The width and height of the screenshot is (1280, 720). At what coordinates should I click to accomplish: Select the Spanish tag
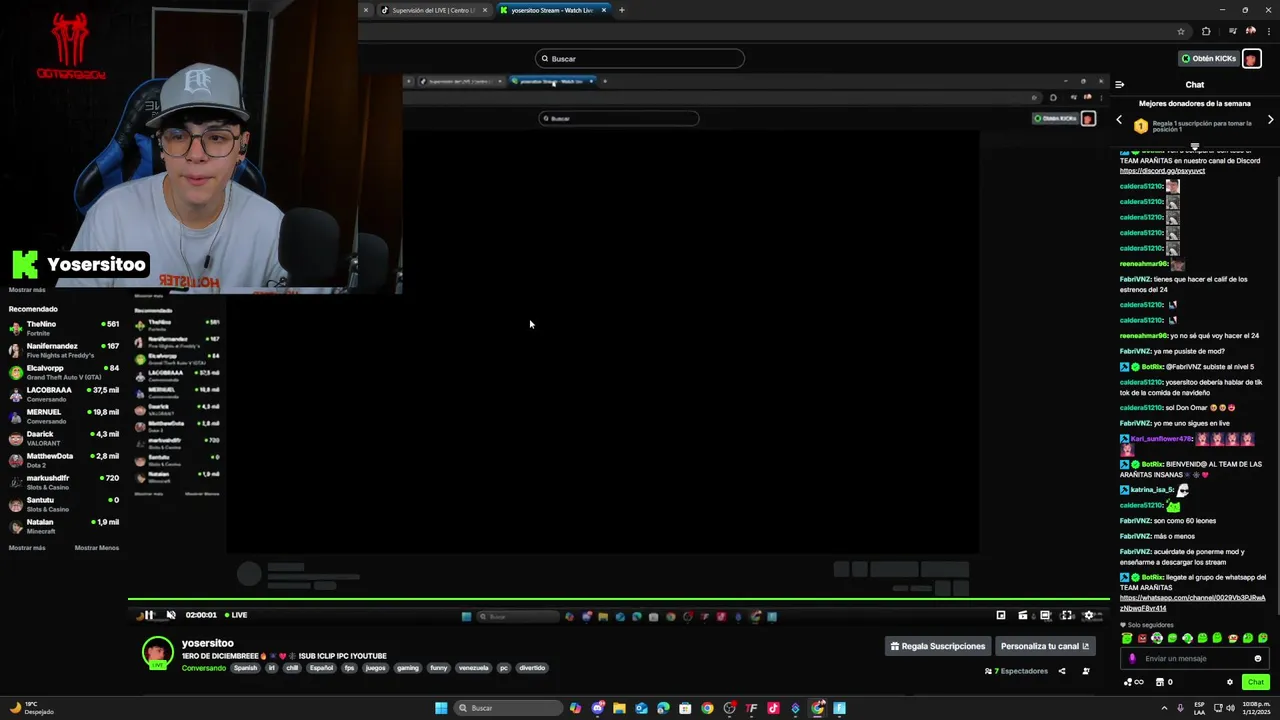(245, 668)
